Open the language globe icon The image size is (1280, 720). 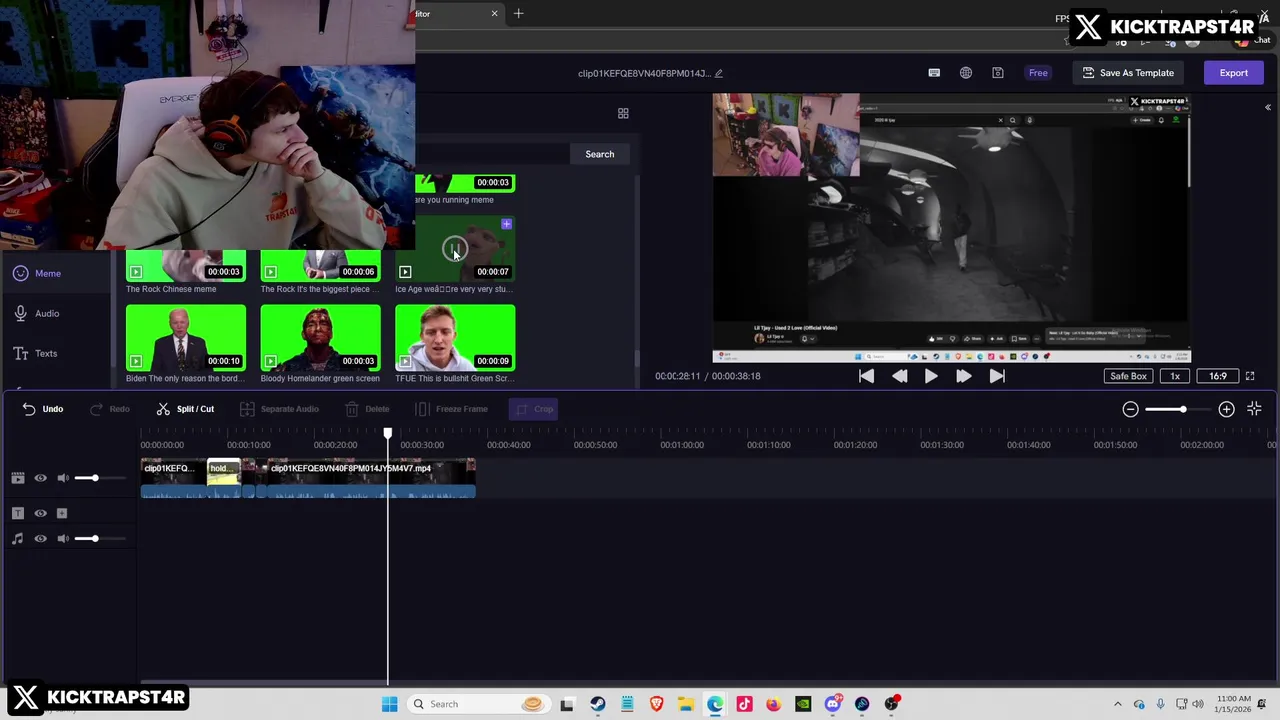point(966,73)
